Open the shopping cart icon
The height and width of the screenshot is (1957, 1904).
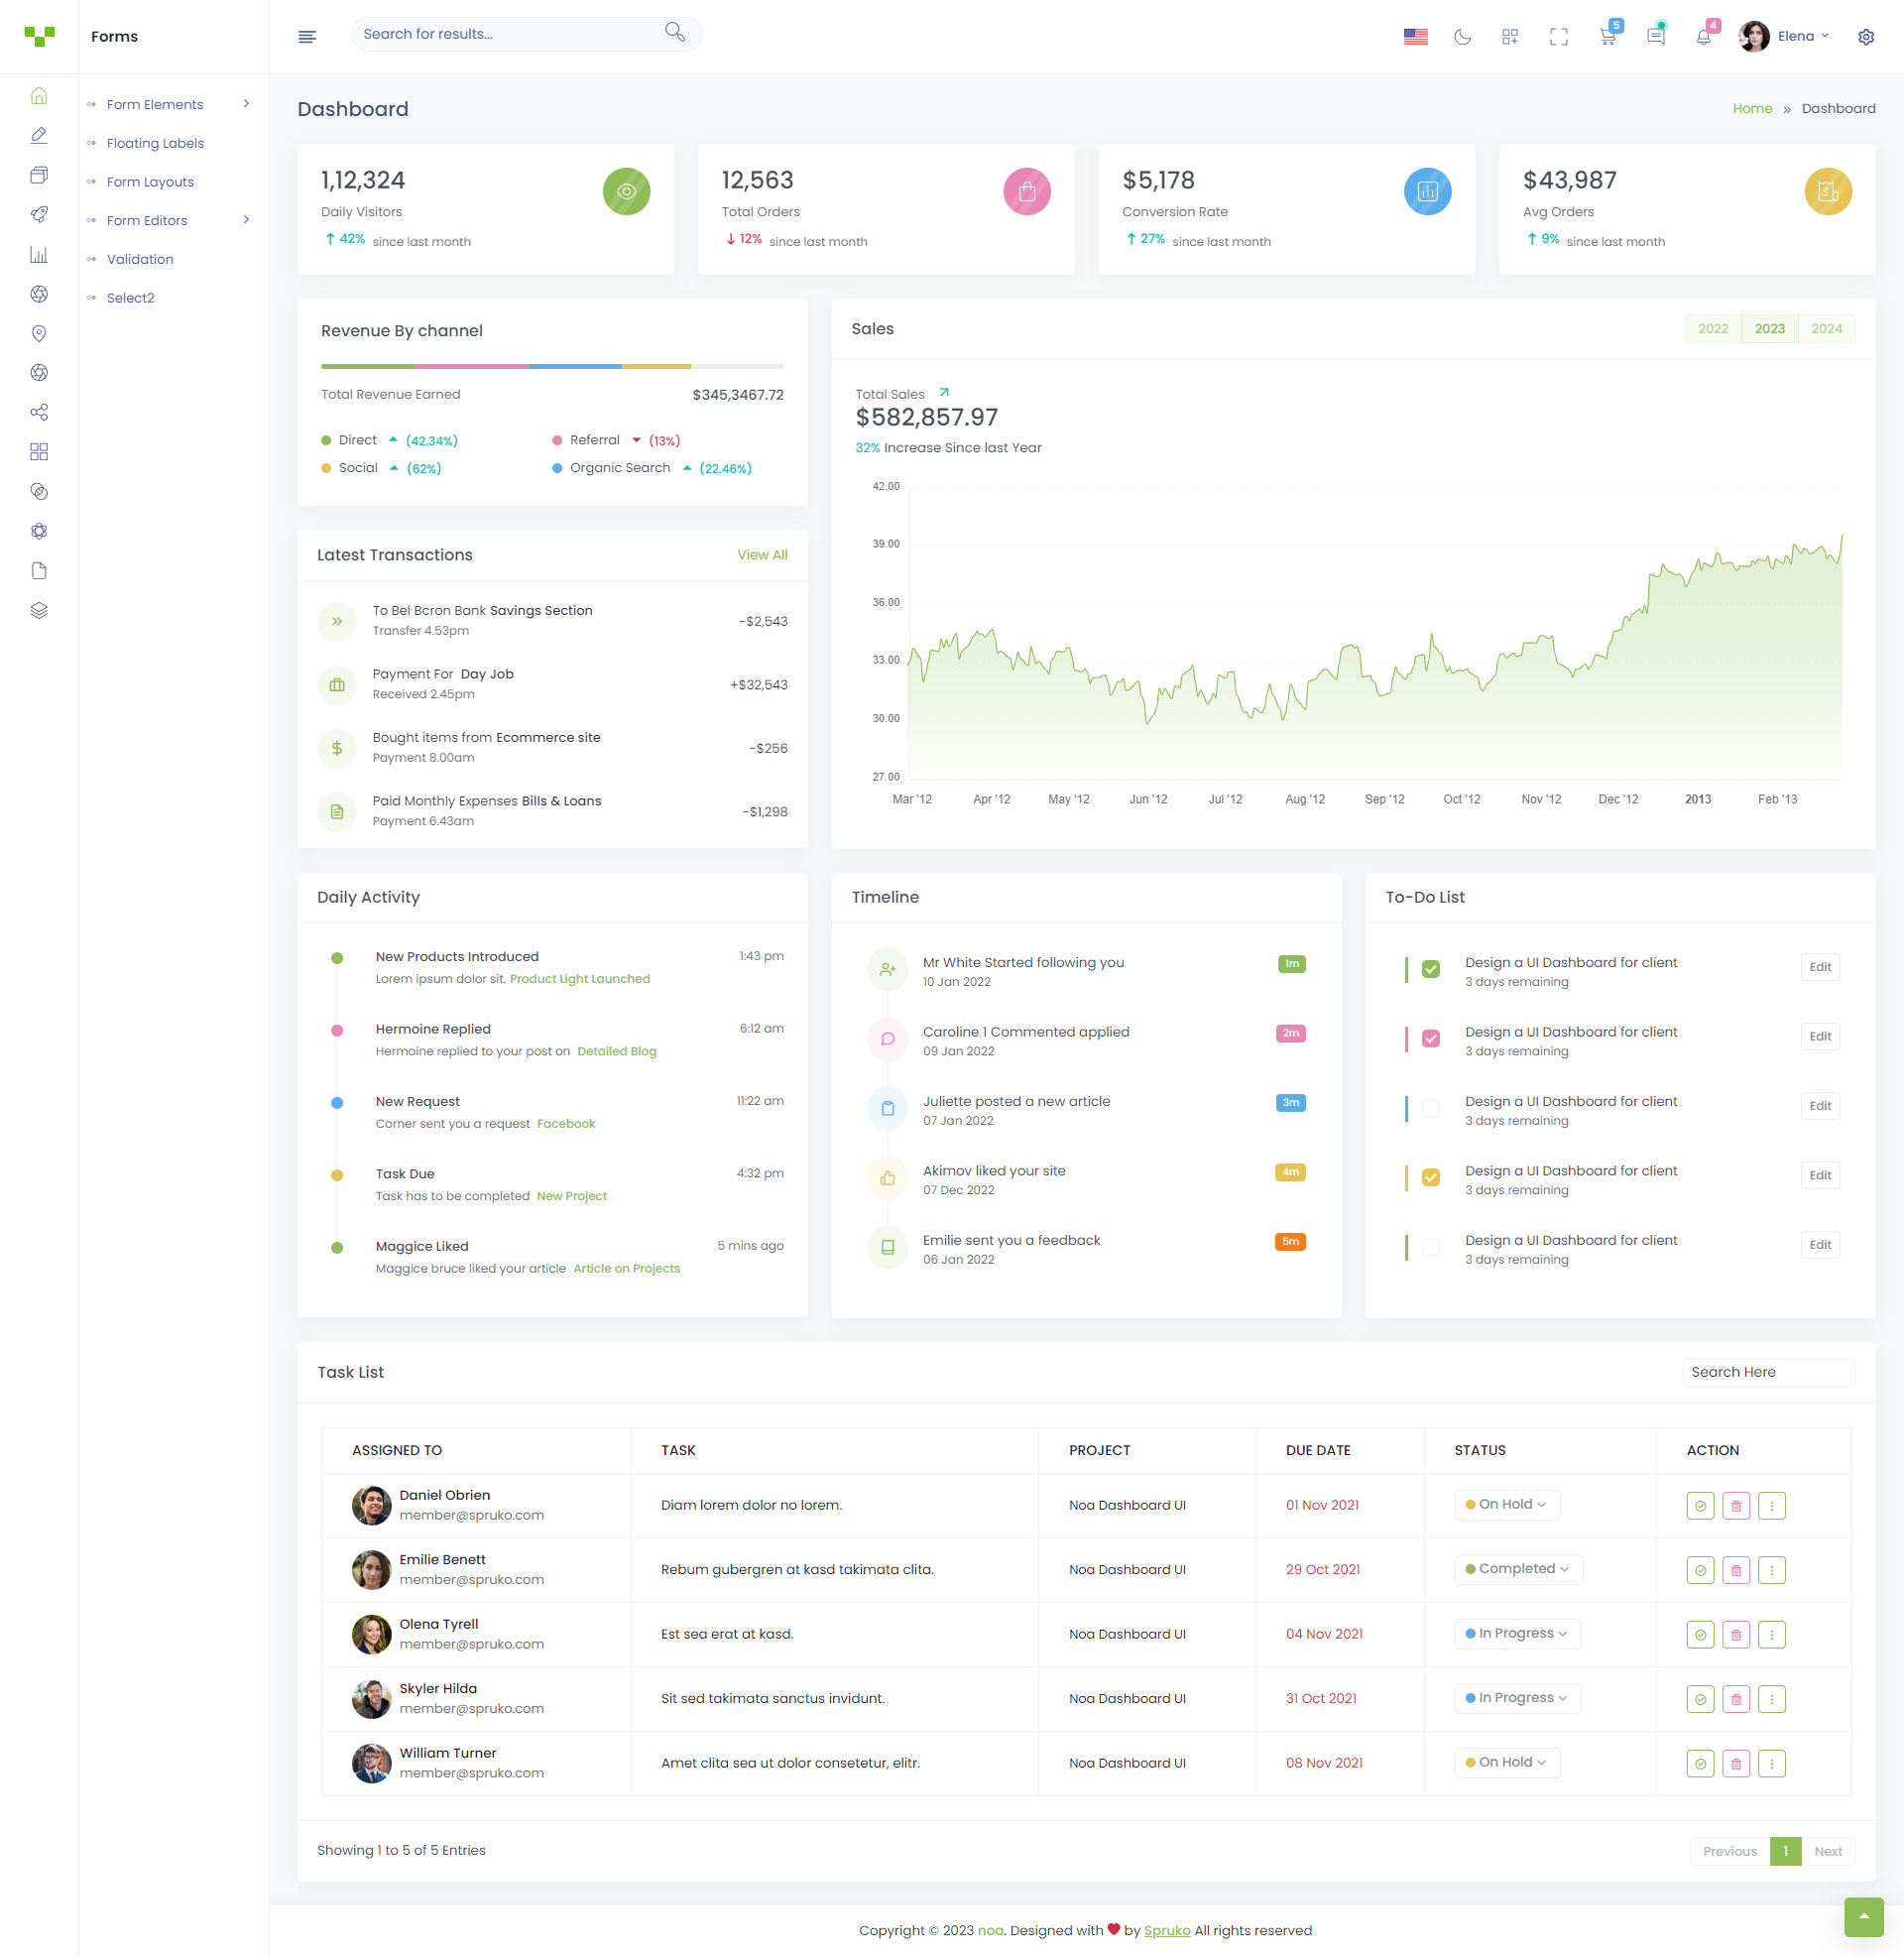click(x=1607, y=37)
